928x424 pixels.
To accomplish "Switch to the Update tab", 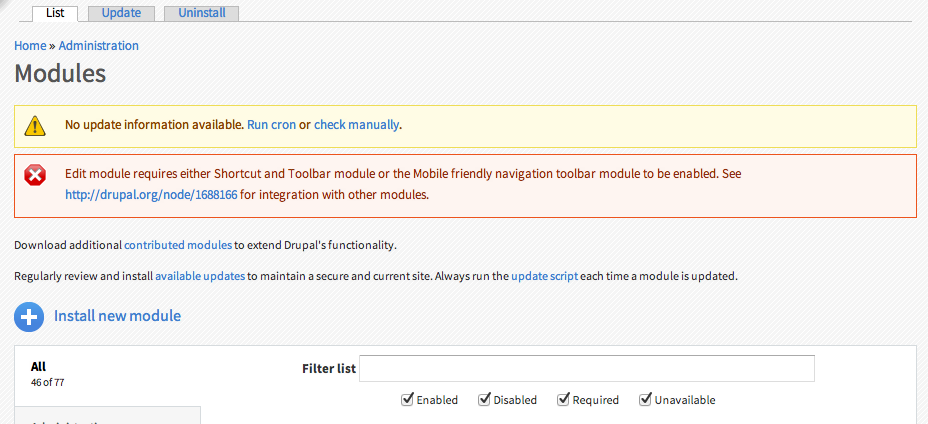I will [x=121, y=13].
